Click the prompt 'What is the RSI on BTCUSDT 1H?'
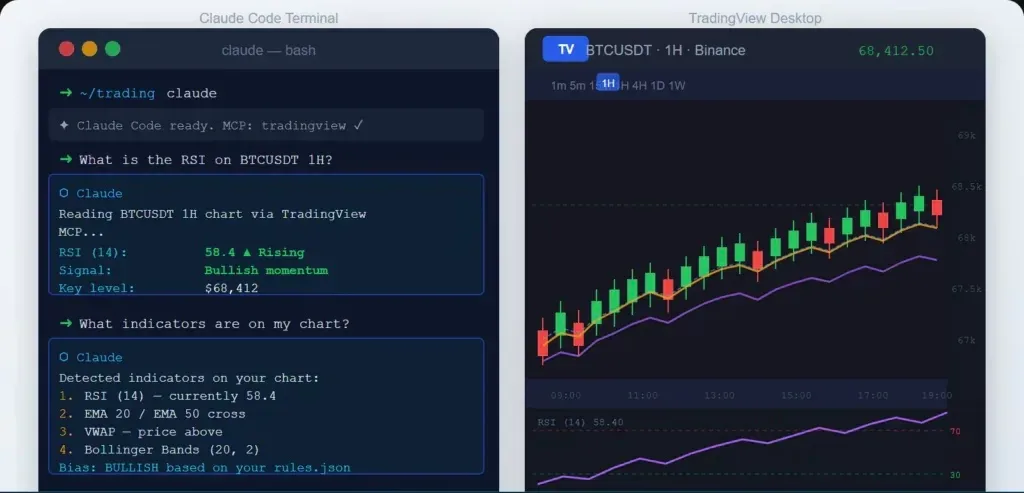This screenshot has width=1024, height=493. (206, 160)
